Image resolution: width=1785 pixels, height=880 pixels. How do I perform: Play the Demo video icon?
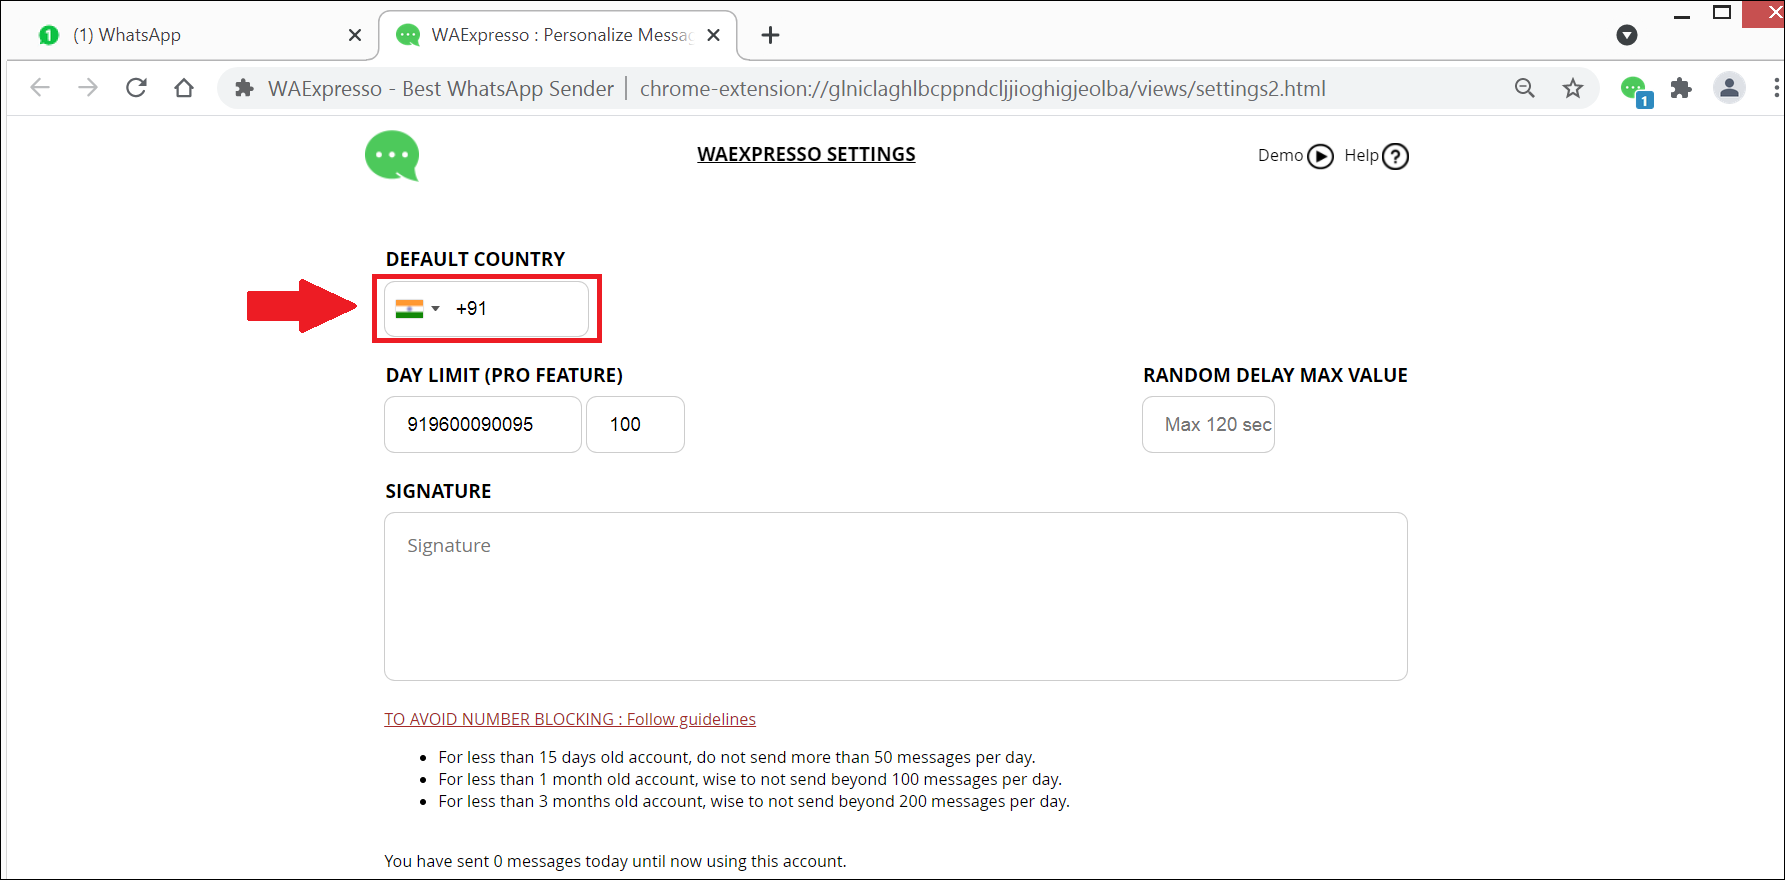point(1320,157)
